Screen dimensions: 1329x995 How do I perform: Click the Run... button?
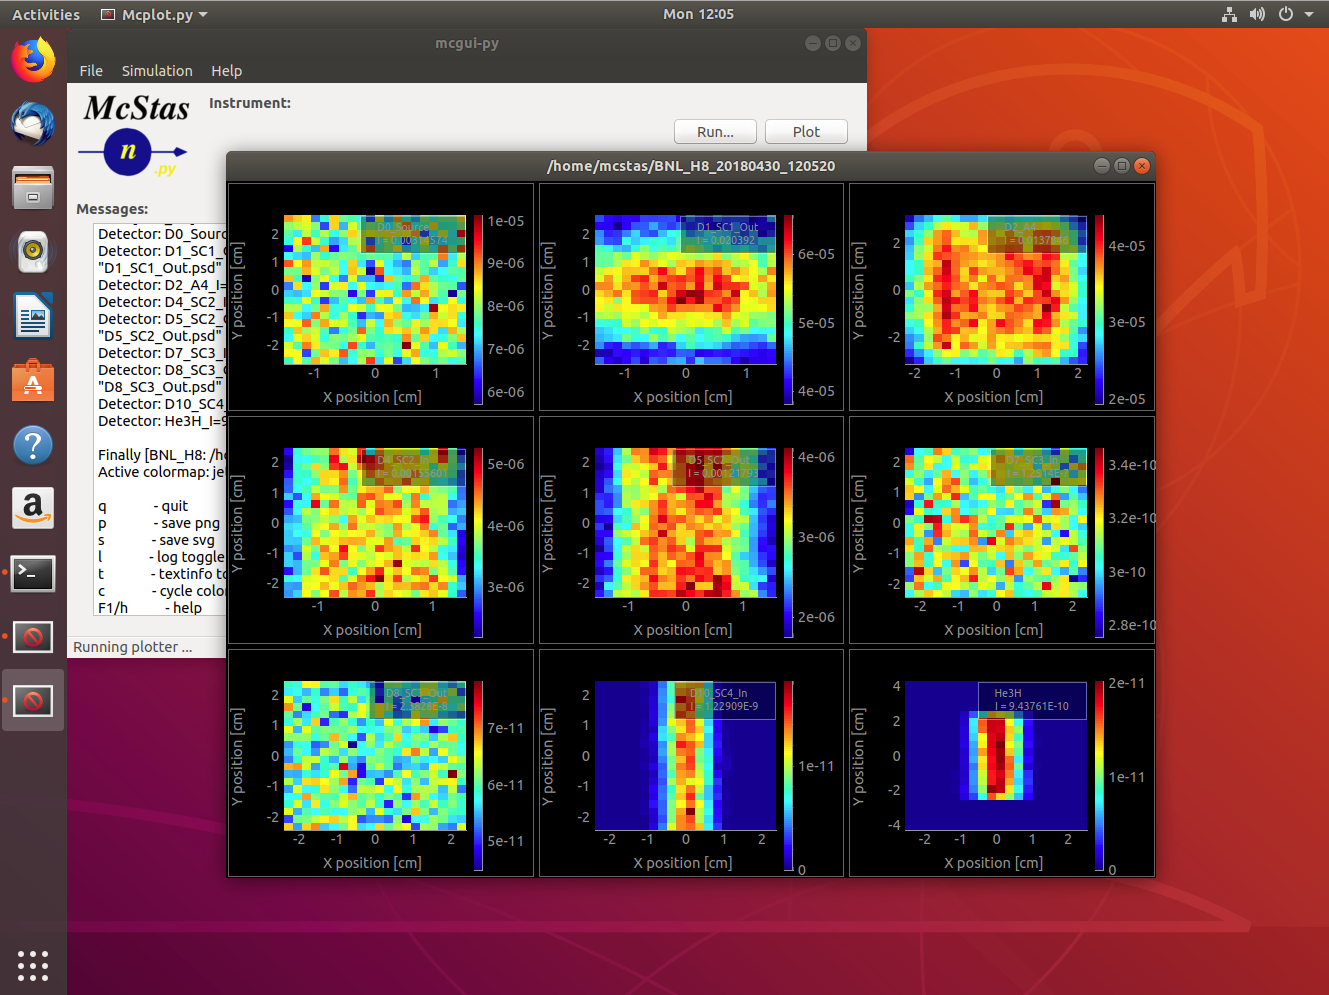pos(715,132)
